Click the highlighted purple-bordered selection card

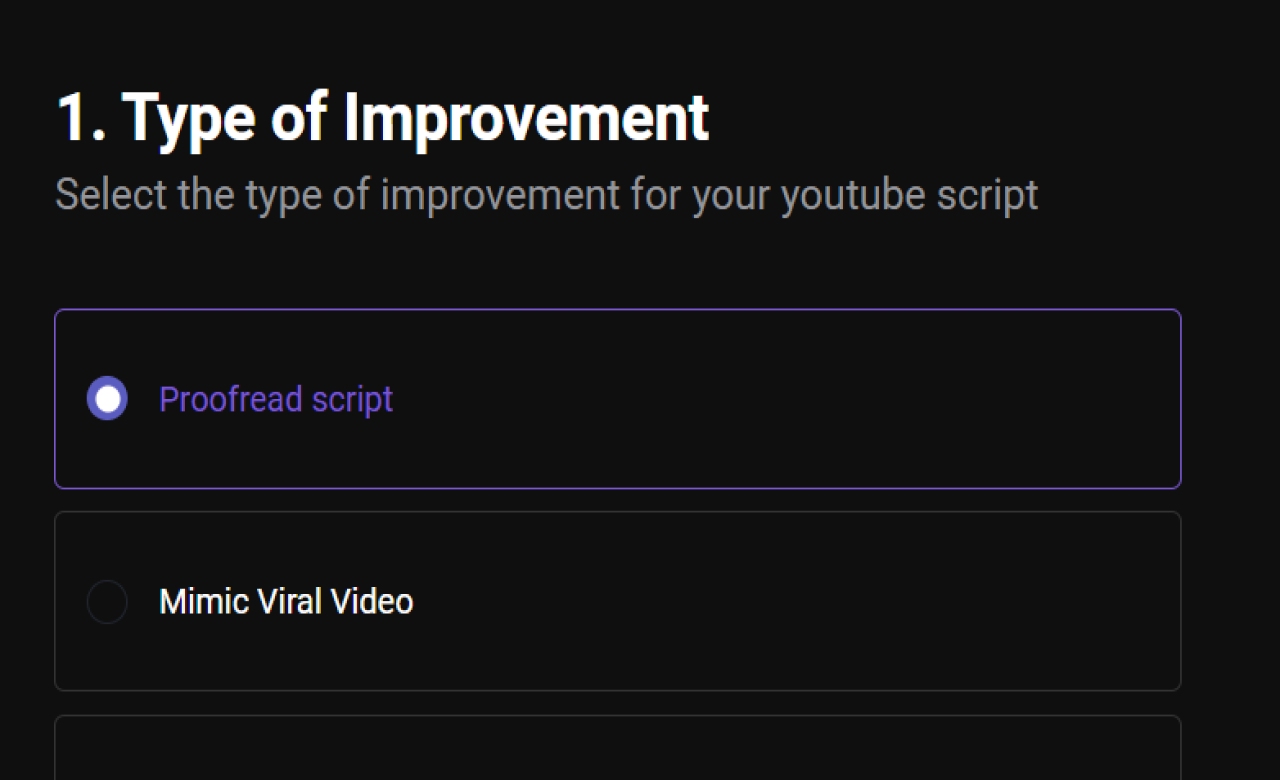(x=617, y=398)
